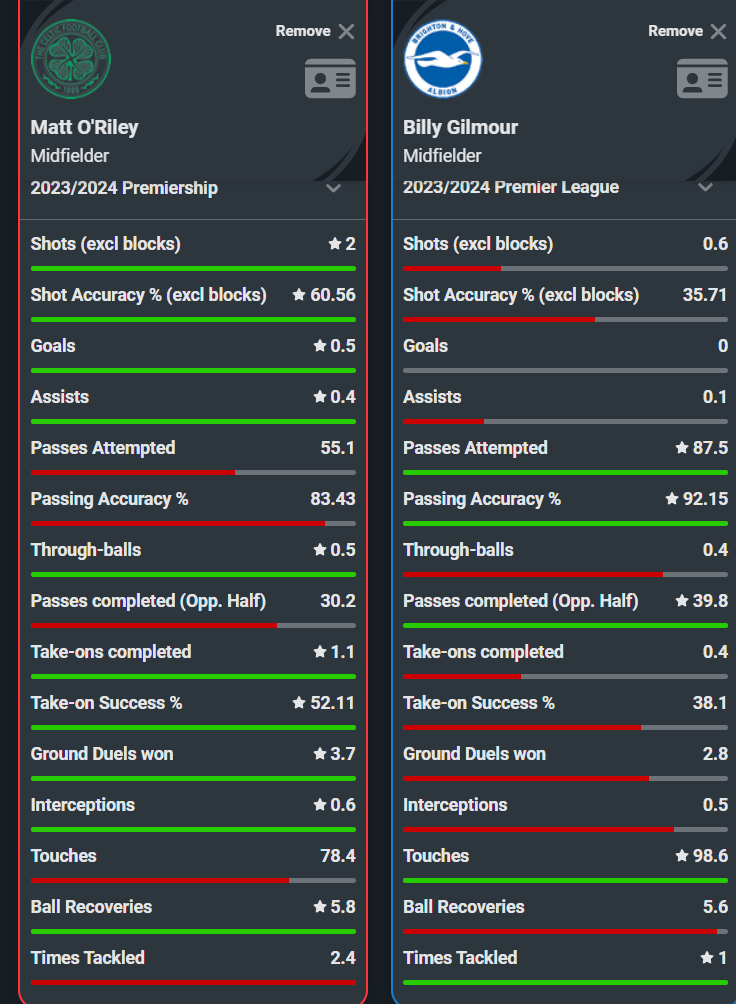736x1004 pixels.
Task: Select the Matt O'Riley player name
Action: point(85,127)
